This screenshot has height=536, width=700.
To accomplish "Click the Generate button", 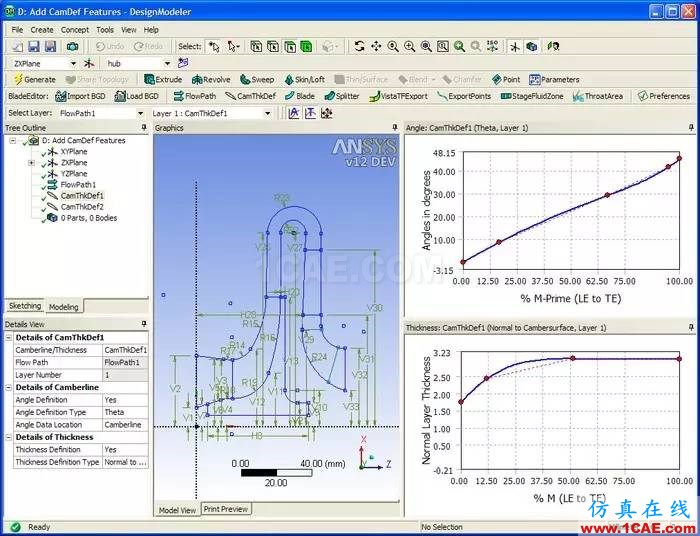I will click(35, 80).
